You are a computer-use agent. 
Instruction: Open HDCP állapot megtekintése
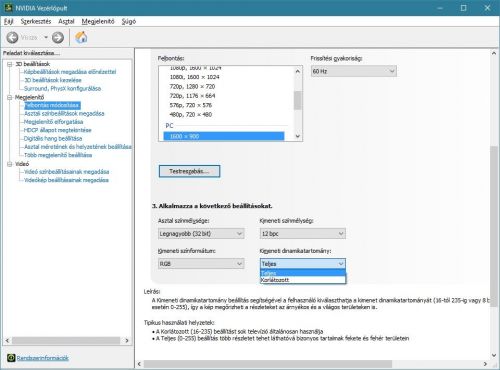click(x=57, y=130)
